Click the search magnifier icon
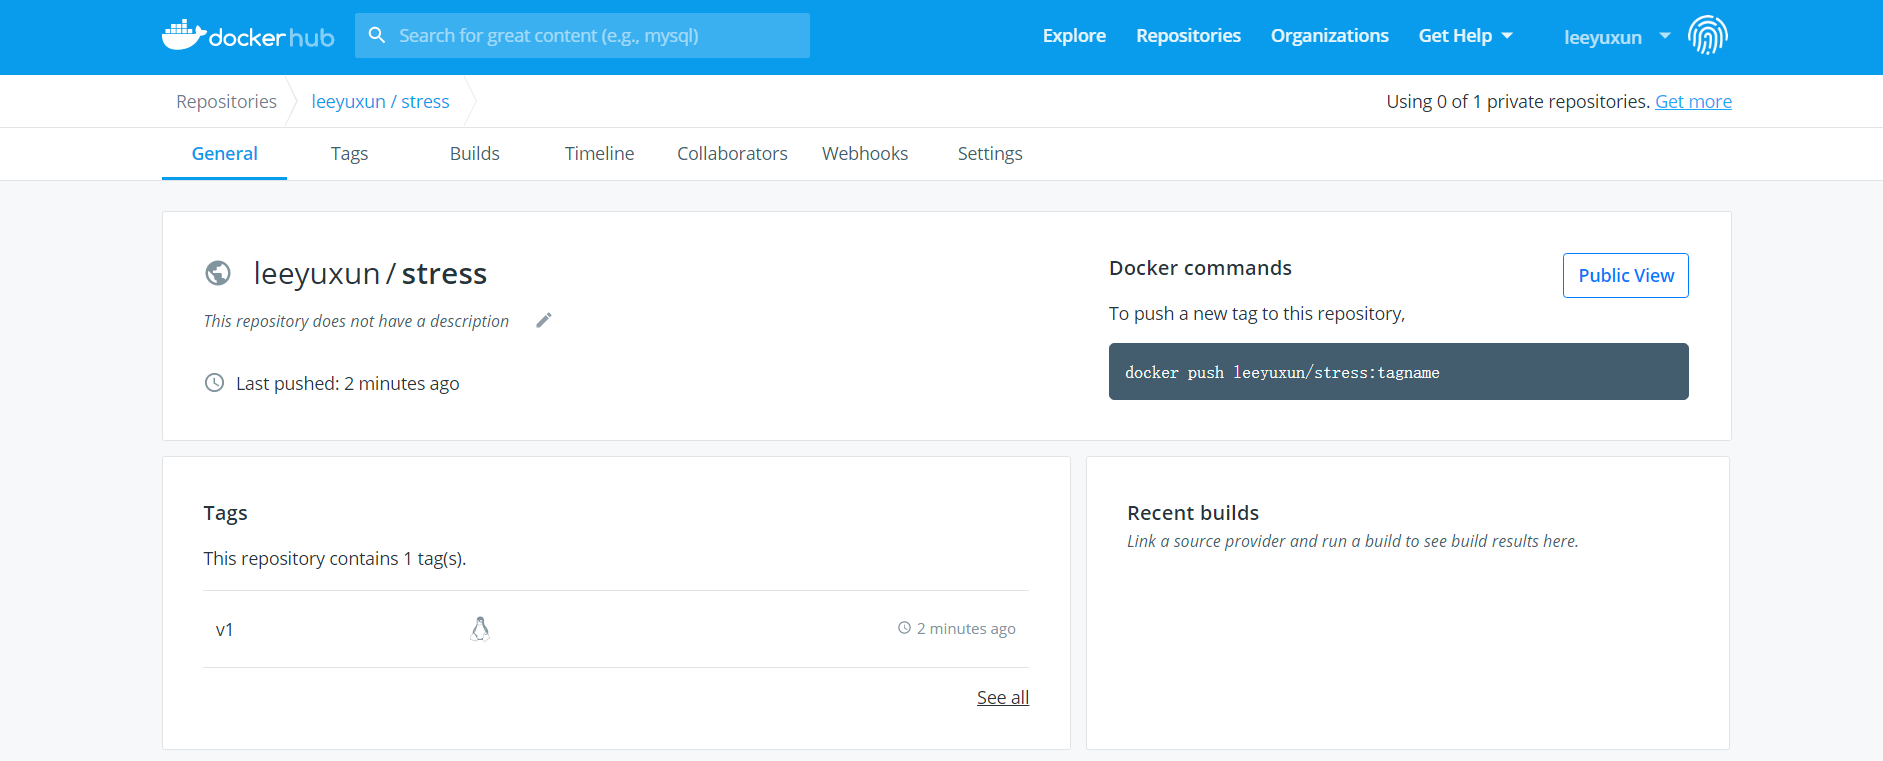Image resolution: width=1883 pixels, height=761 pixels. pos(377,35)
